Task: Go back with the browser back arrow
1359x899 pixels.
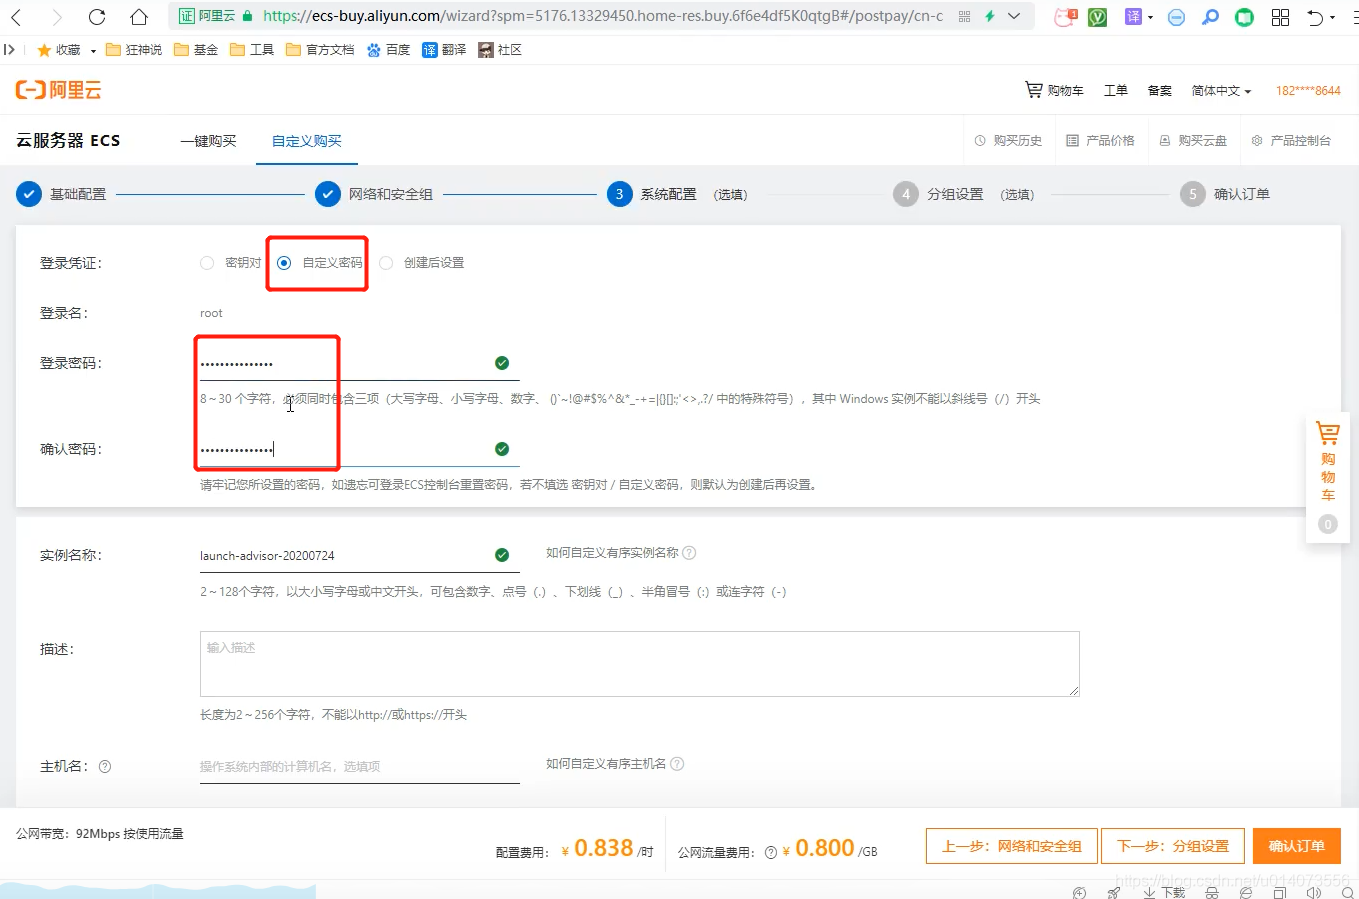Action: pos(17,17)
